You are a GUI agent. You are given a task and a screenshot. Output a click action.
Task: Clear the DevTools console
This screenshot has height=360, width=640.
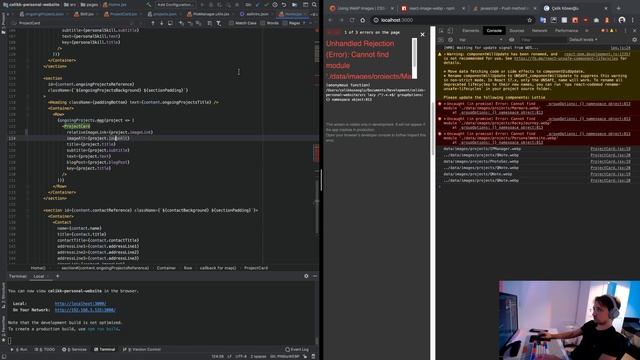pyautogui.click(x=450, y=40)
